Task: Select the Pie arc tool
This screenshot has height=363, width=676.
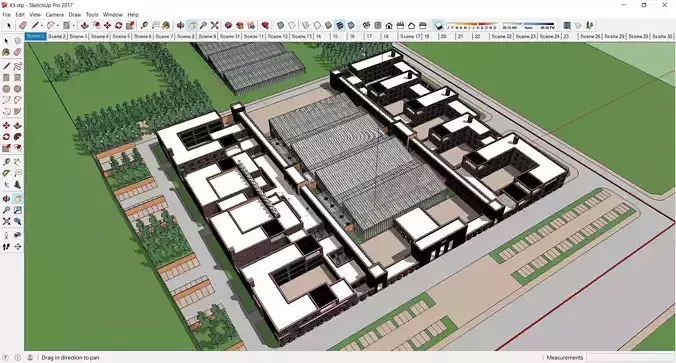Action: [18, 112]
